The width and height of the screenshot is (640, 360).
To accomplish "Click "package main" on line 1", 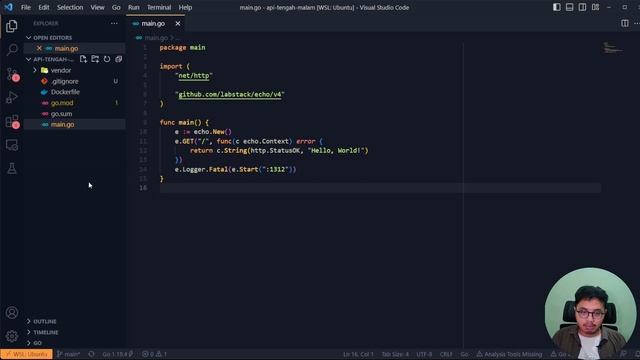I will [x=182, y=48].
